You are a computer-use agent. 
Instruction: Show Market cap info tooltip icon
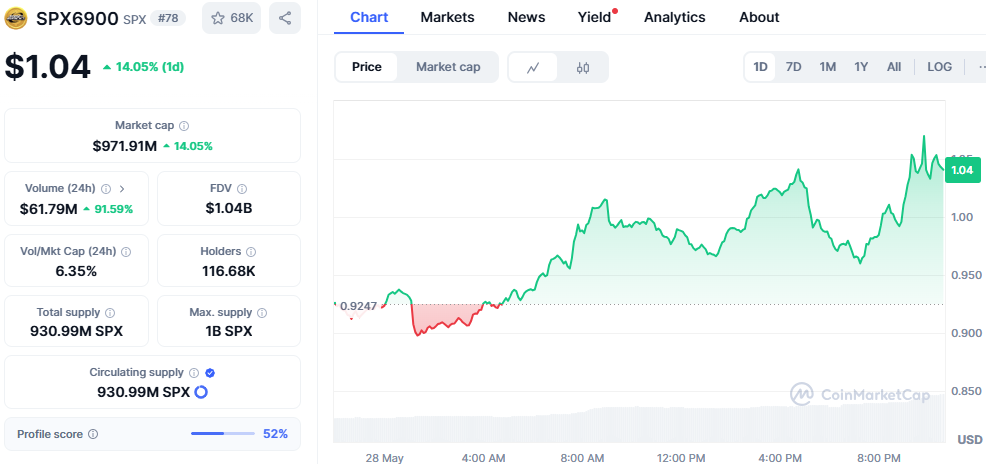coord(184,126)
